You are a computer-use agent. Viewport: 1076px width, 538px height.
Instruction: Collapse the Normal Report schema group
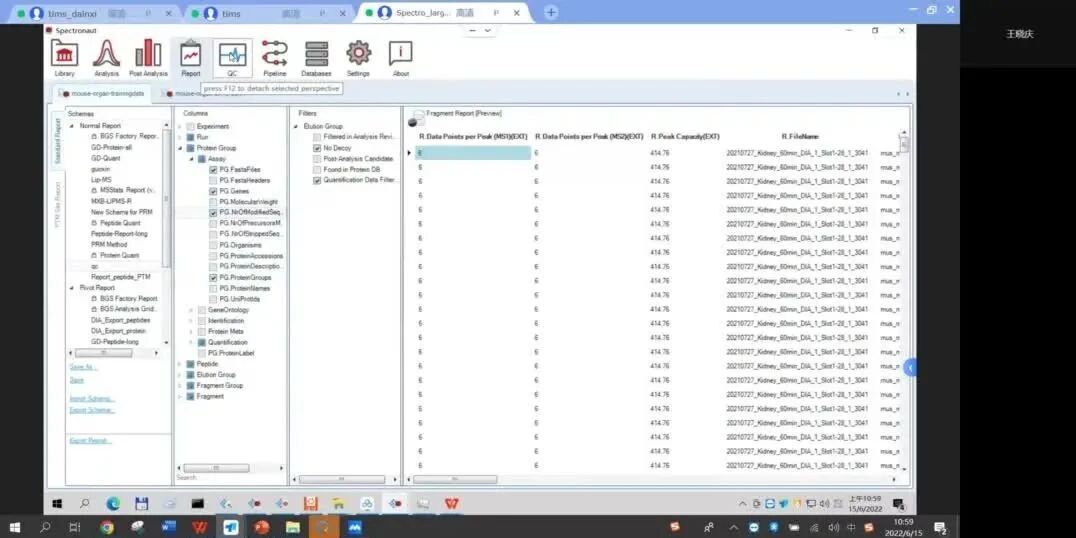72,126
